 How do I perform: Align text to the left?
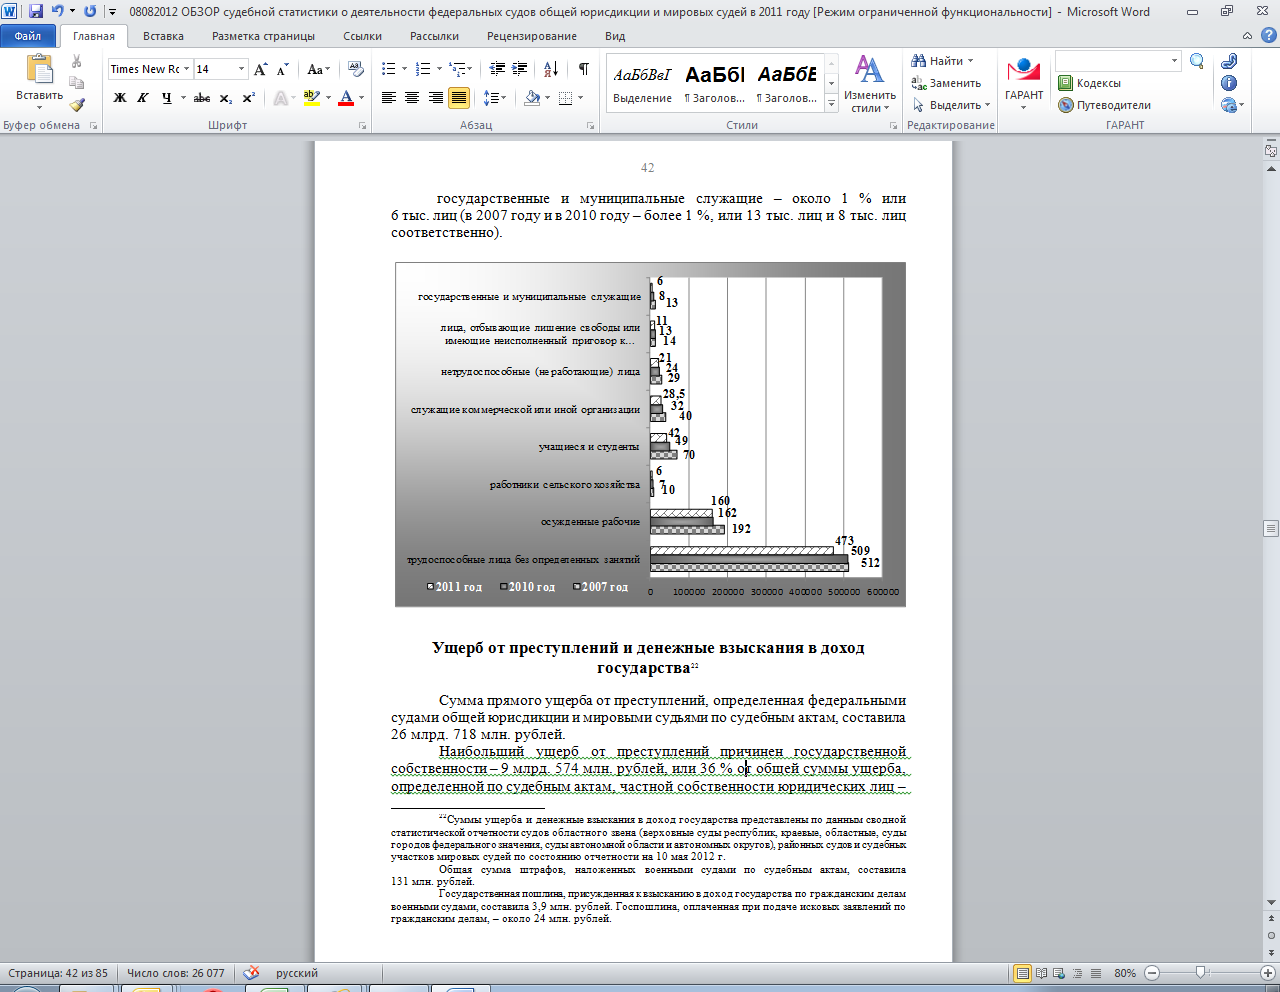(389, 98)
